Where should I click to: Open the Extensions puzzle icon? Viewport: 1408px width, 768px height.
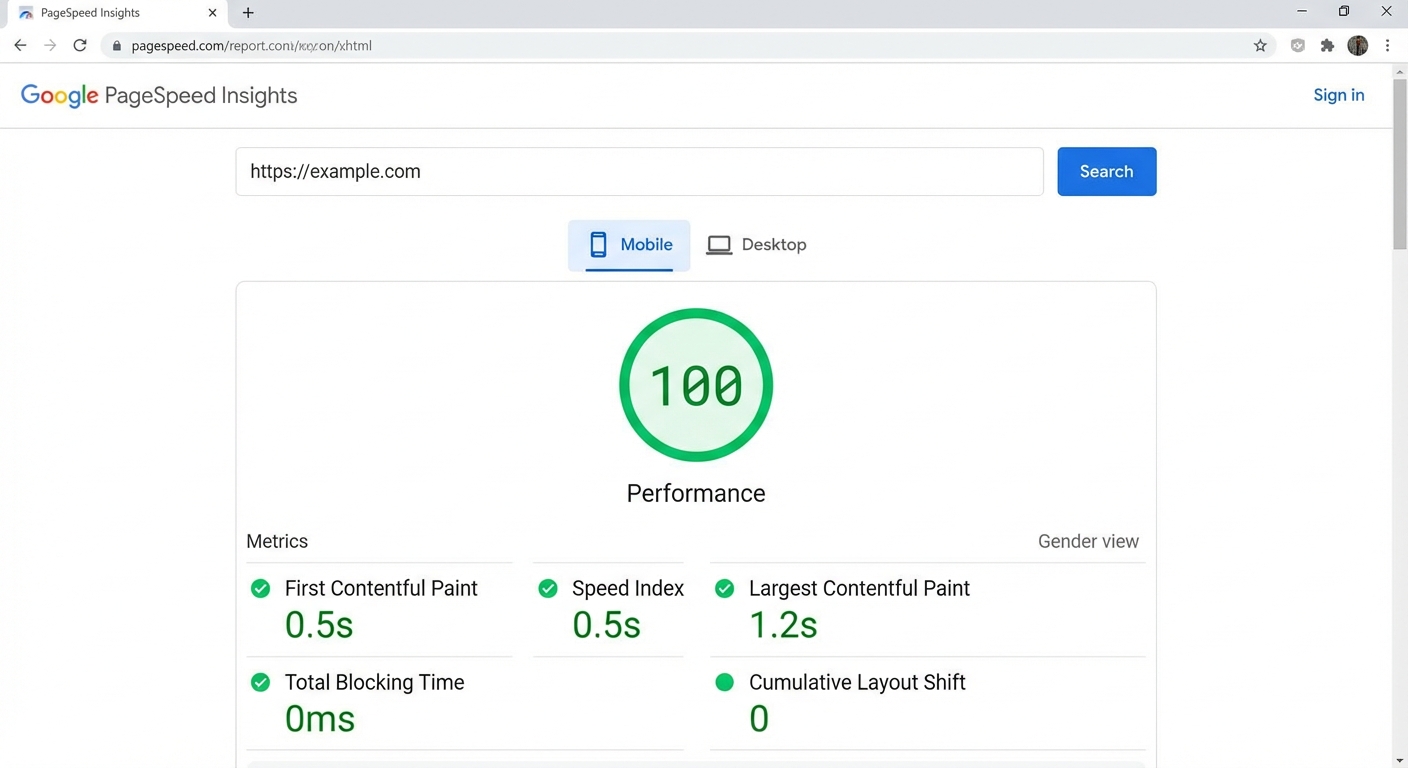point(1327,45)
